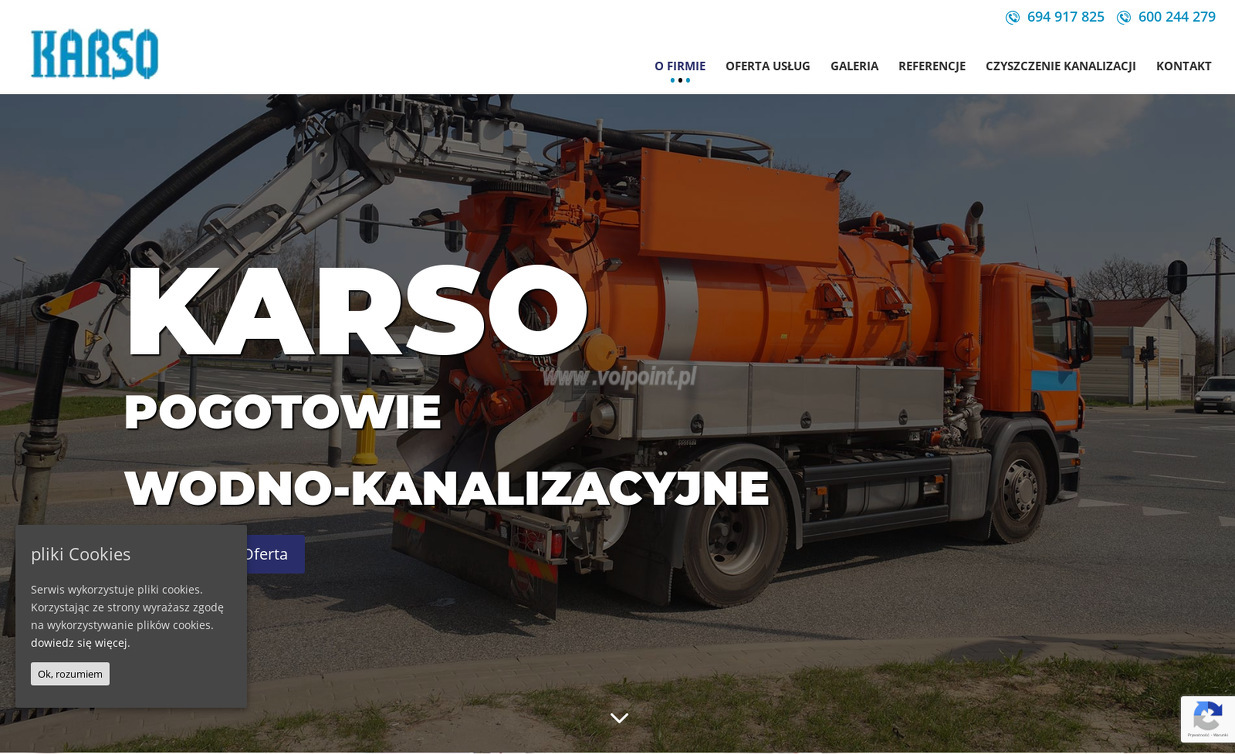Follow the dowiedz się więcej link
Screen dimensions: 1235x754
[x=78, y=643]
